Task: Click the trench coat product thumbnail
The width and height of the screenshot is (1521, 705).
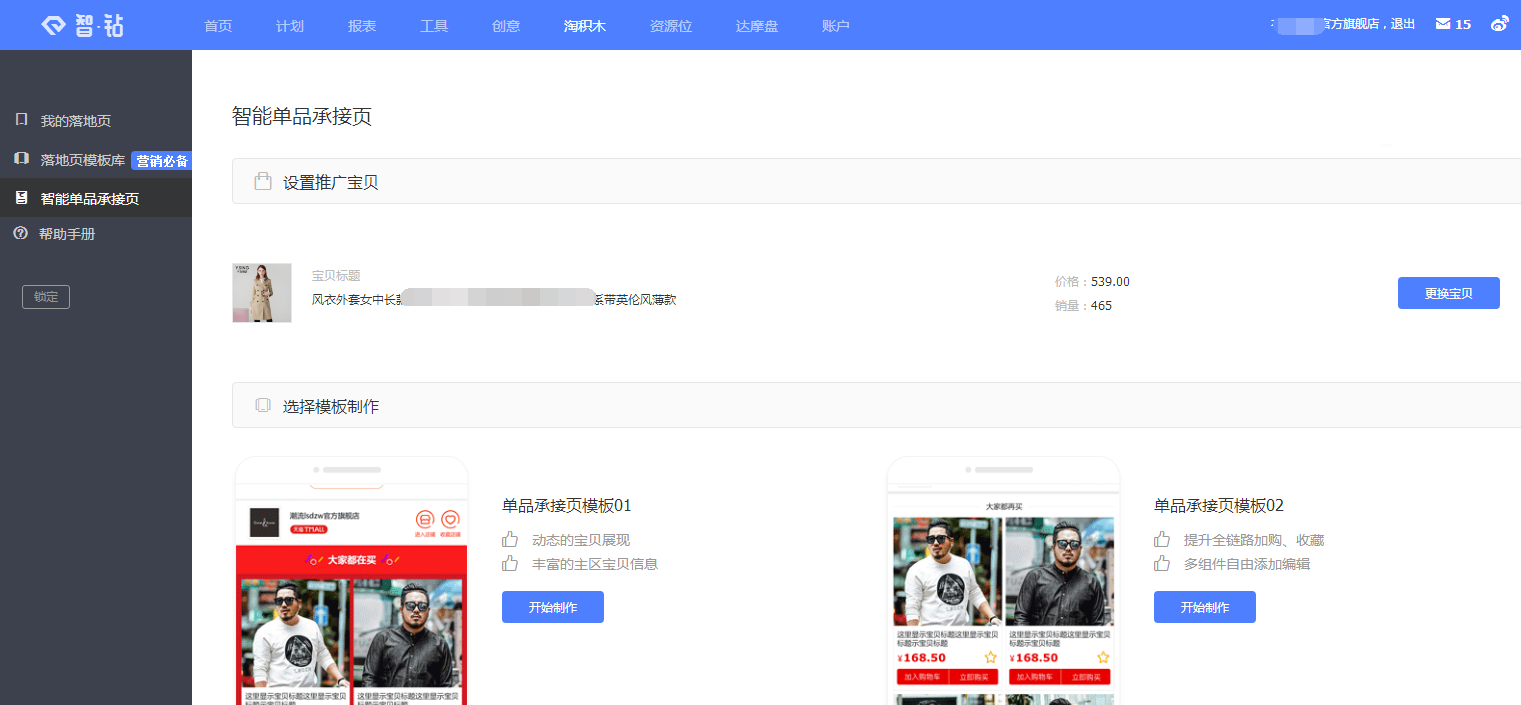Action: [261, 292]
